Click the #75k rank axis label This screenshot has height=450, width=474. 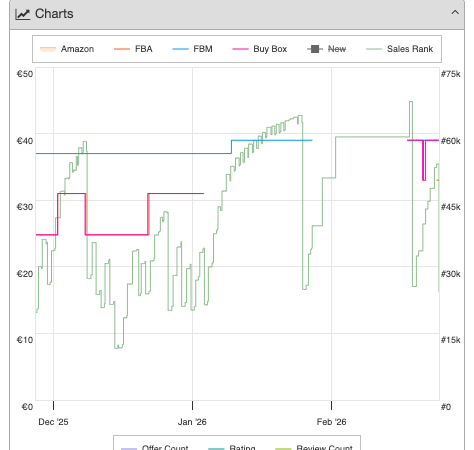tap(451, 74)
